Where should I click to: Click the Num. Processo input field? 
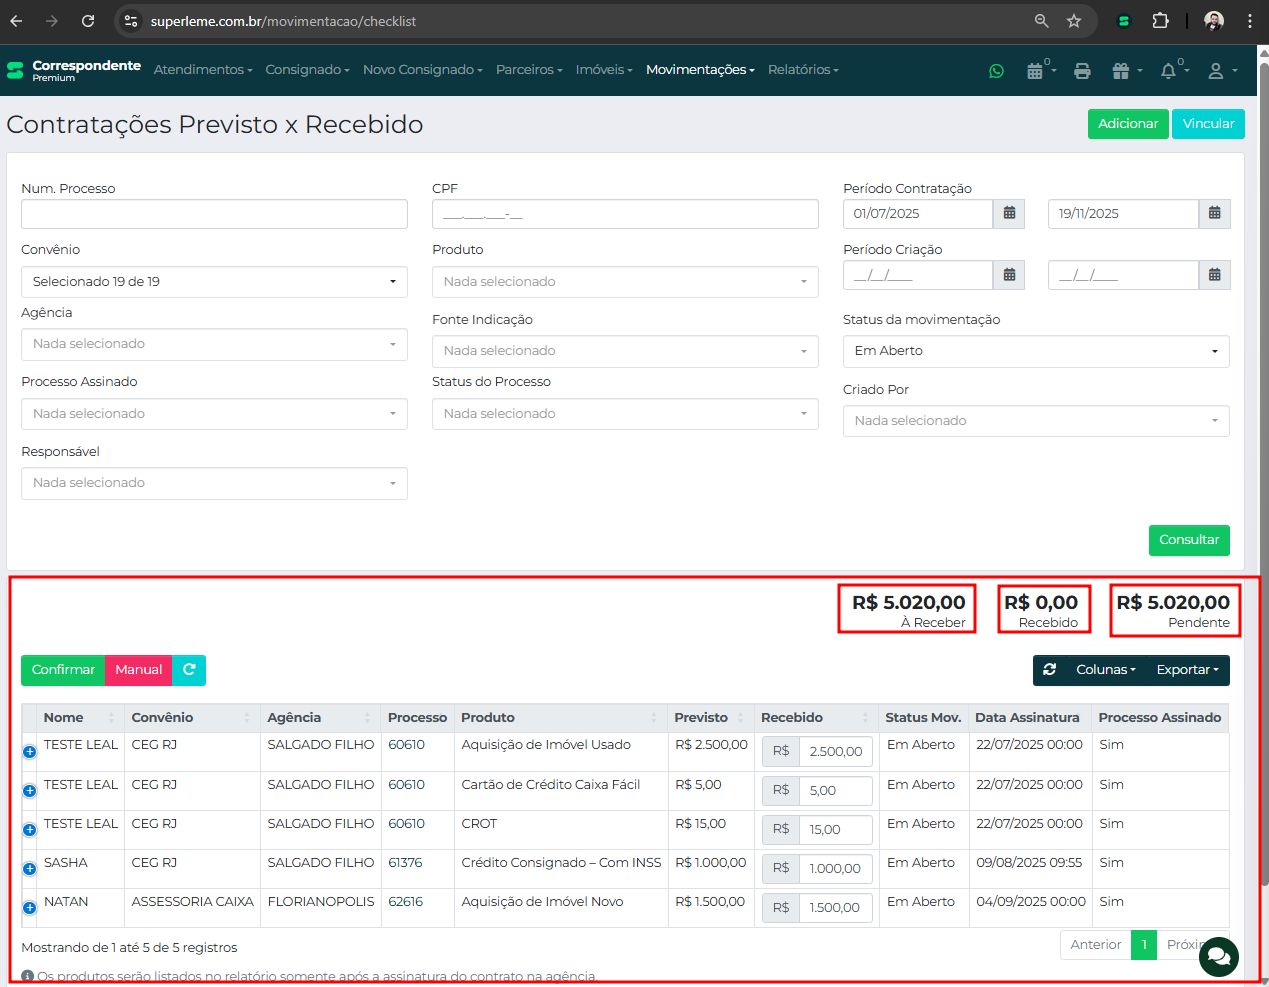214,214
